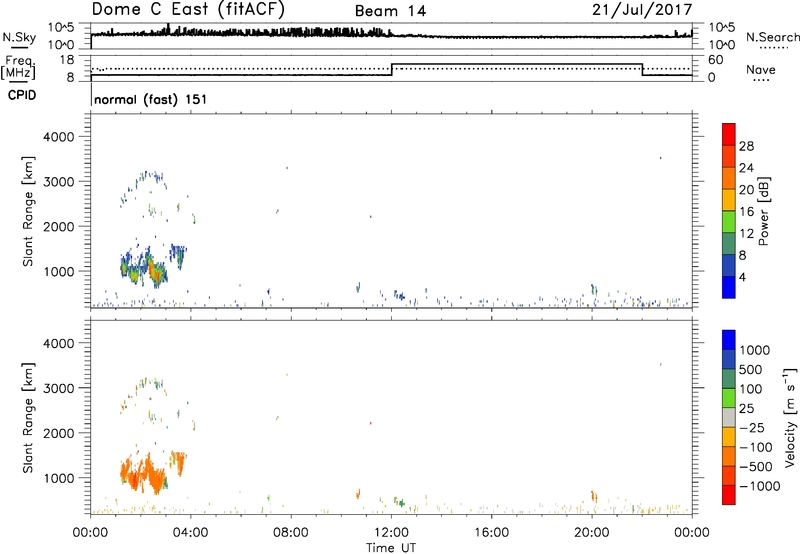This screenshot has width=800, height=554.
Task: Click the 'CPID' label
Action: (22, 95)
